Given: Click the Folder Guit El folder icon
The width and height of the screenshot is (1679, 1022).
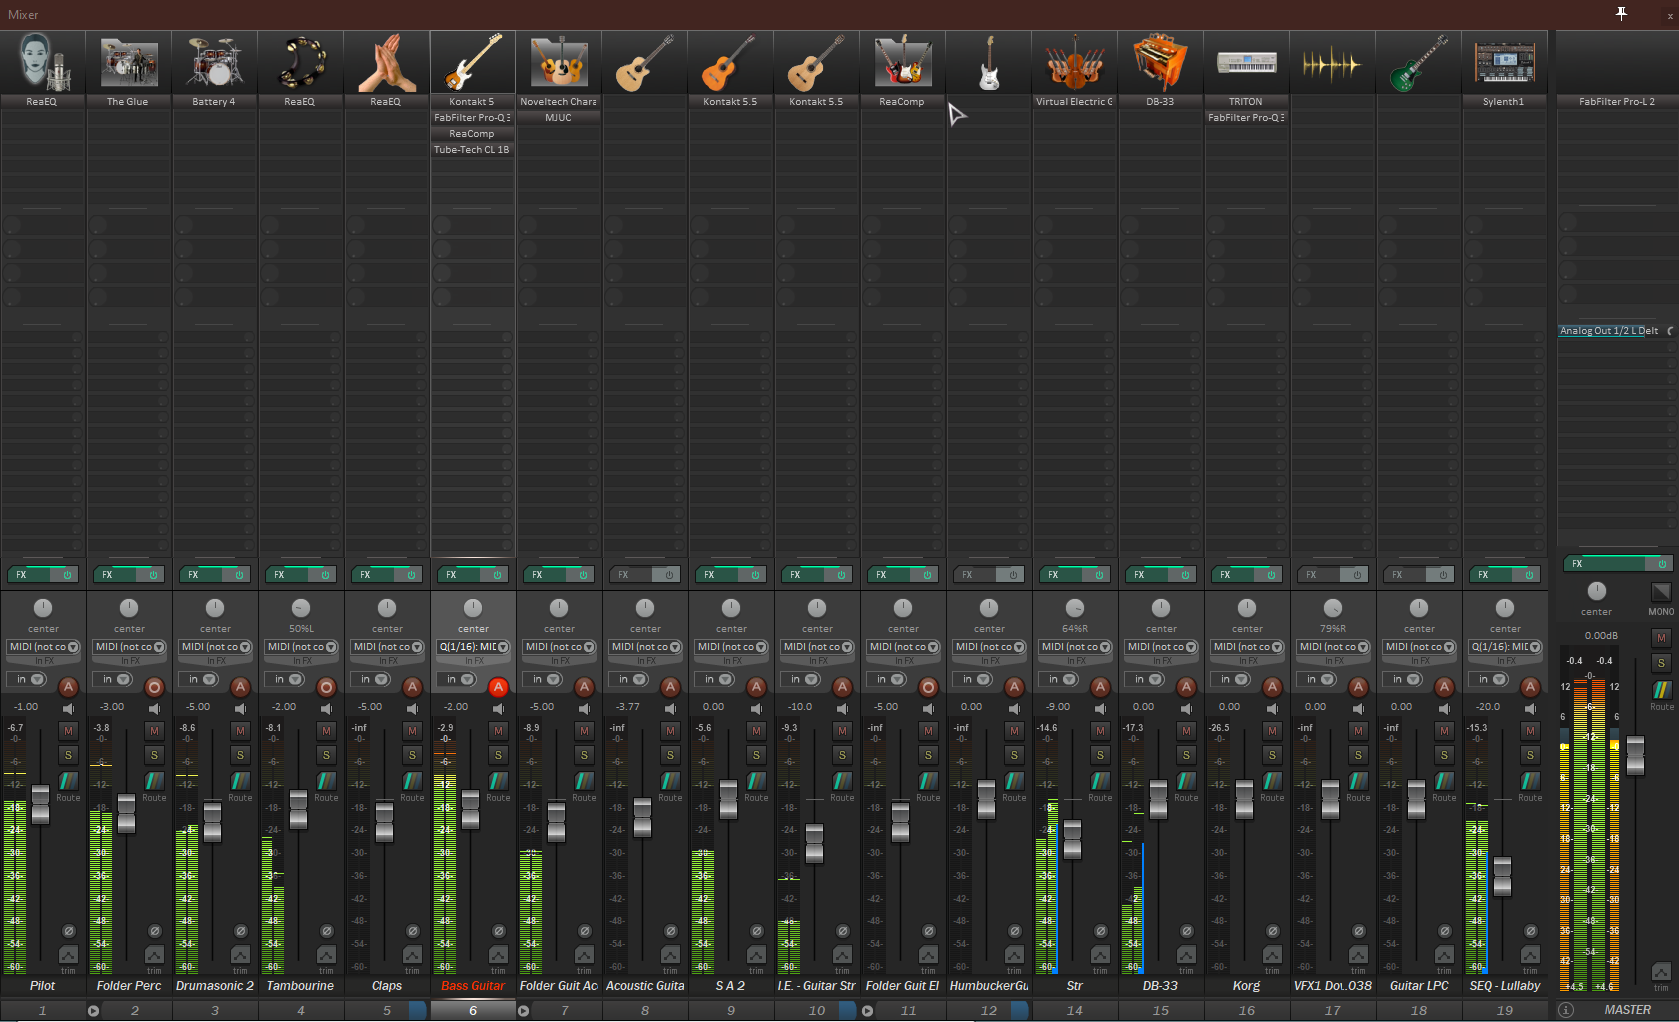Looking at the screenshot, I should [x=903, y=63].
